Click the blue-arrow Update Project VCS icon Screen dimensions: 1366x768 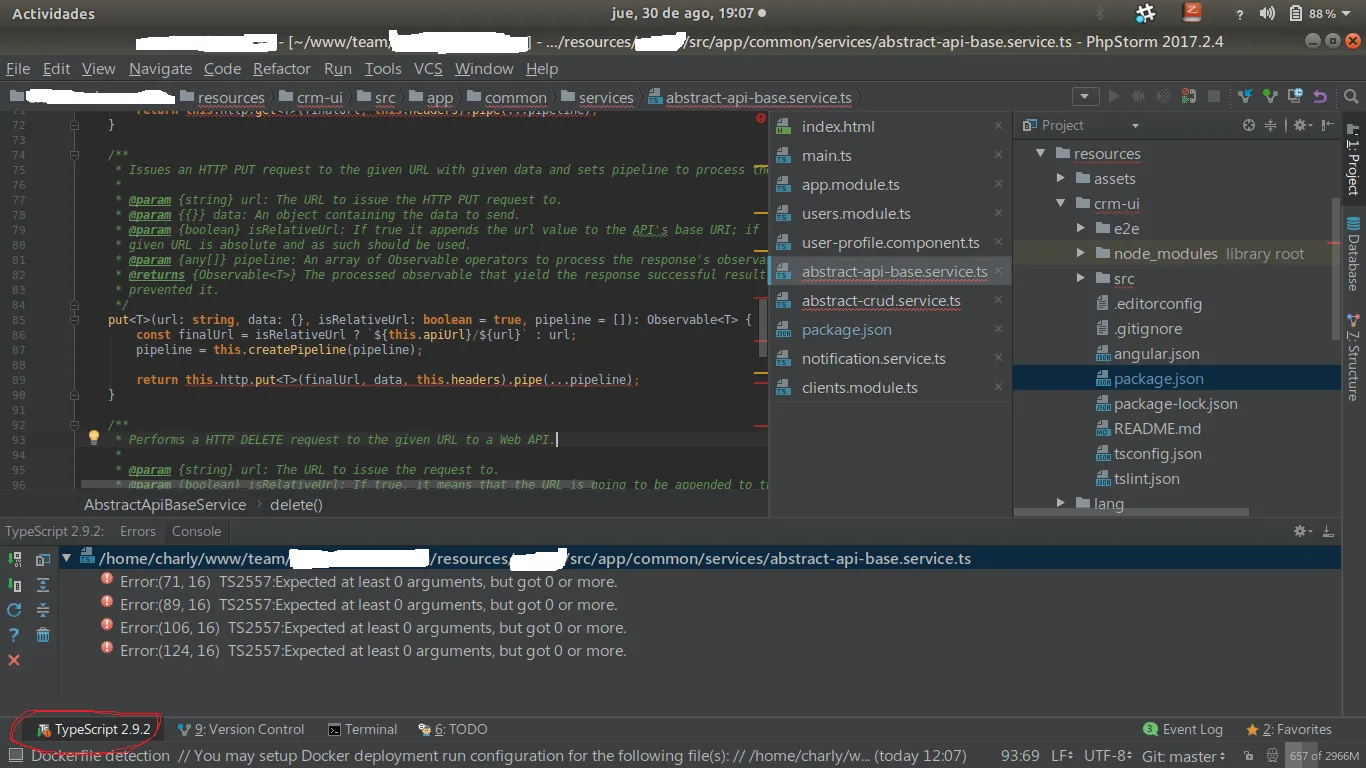pyautogui.click(x=1245, y=97)
